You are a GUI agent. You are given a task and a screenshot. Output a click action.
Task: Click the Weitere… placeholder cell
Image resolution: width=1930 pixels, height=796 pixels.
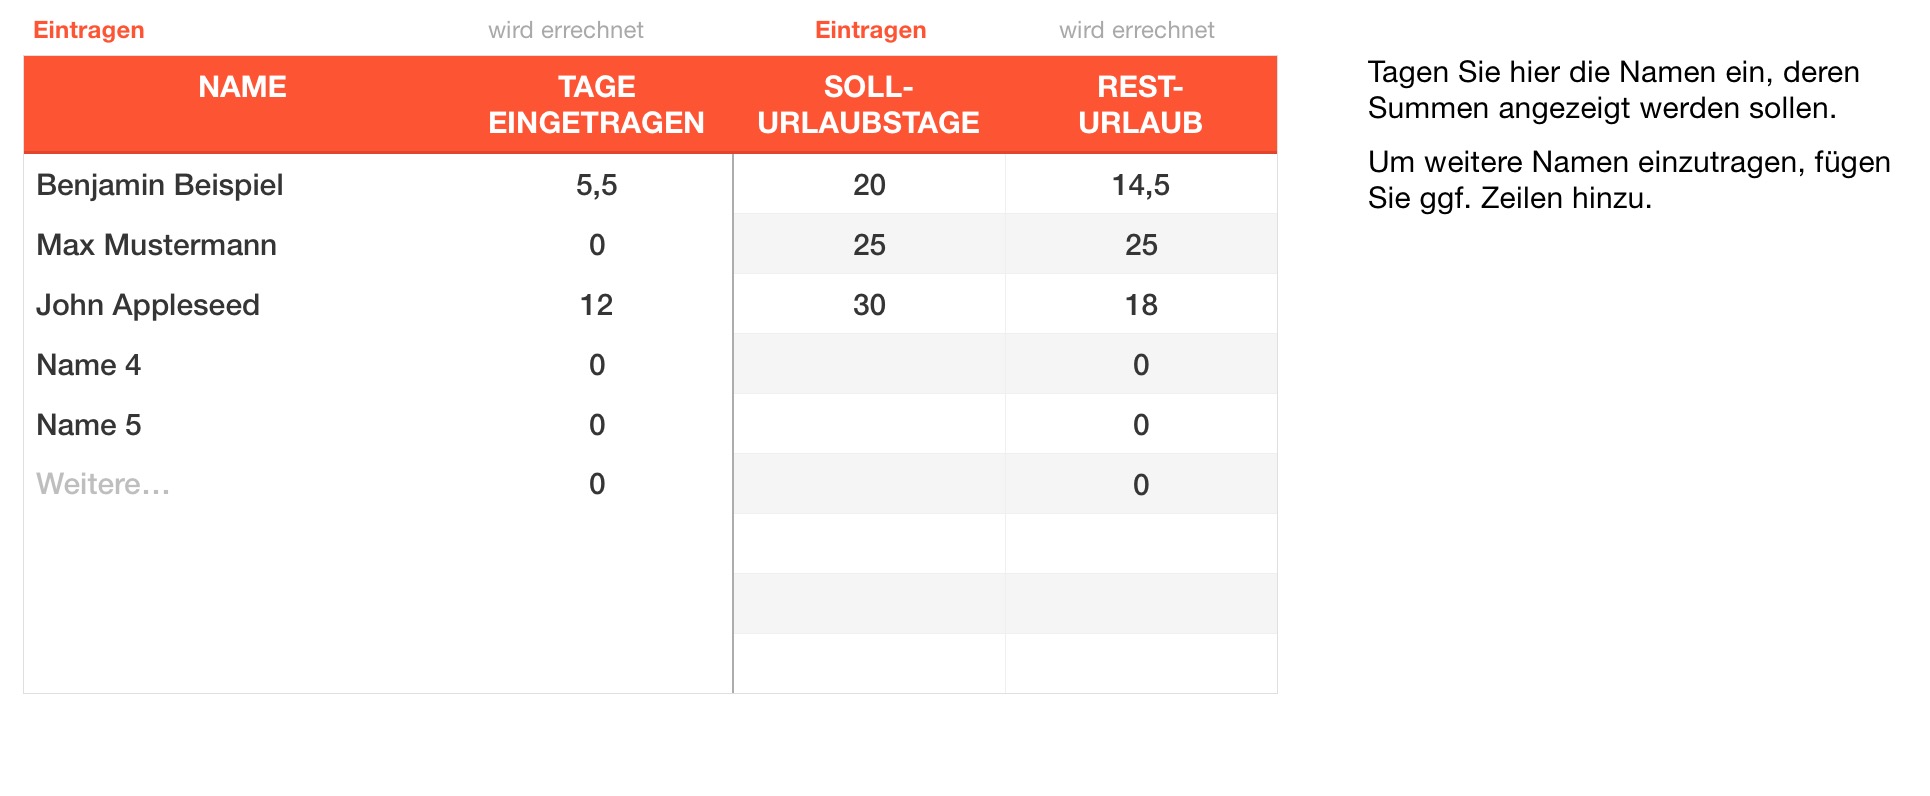pyautogui.click(x=103, y=485)
